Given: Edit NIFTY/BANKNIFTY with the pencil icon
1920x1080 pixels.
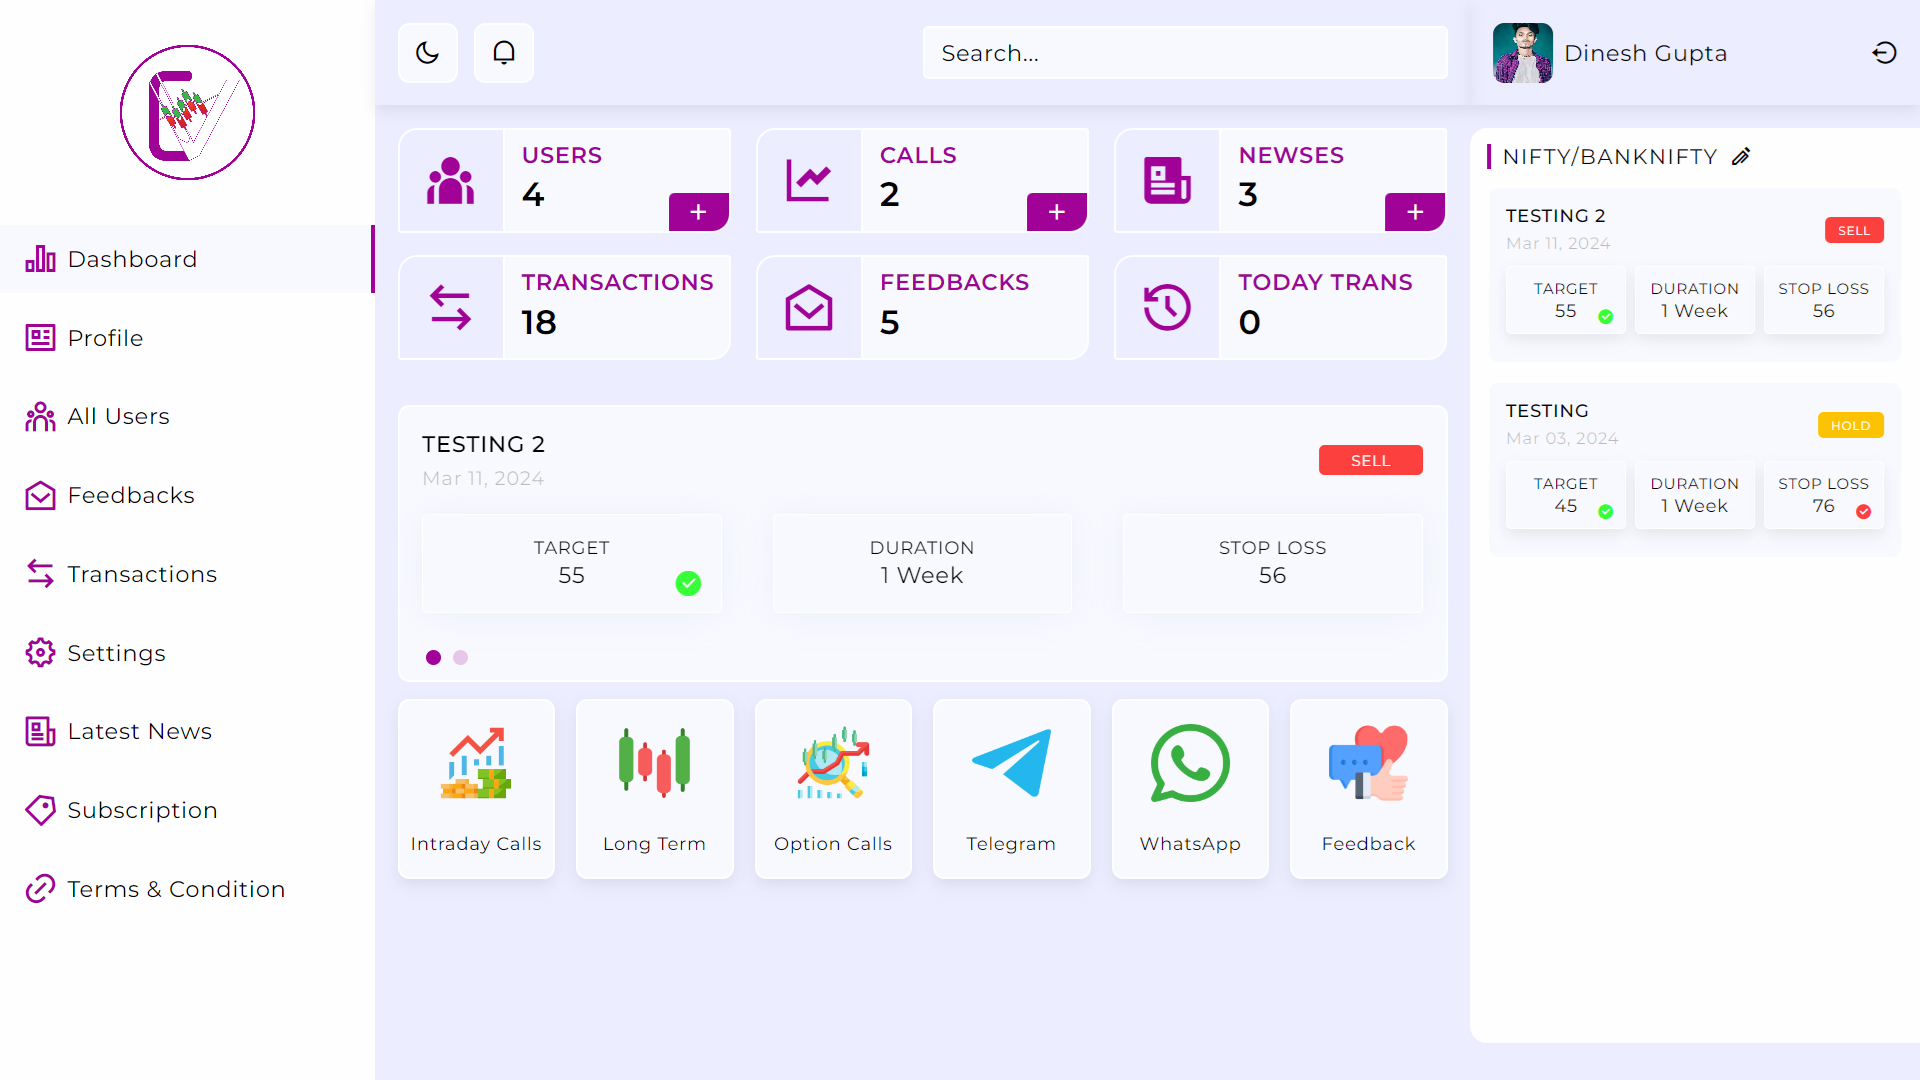Looking at the screenshot, I should point(1741,157).
